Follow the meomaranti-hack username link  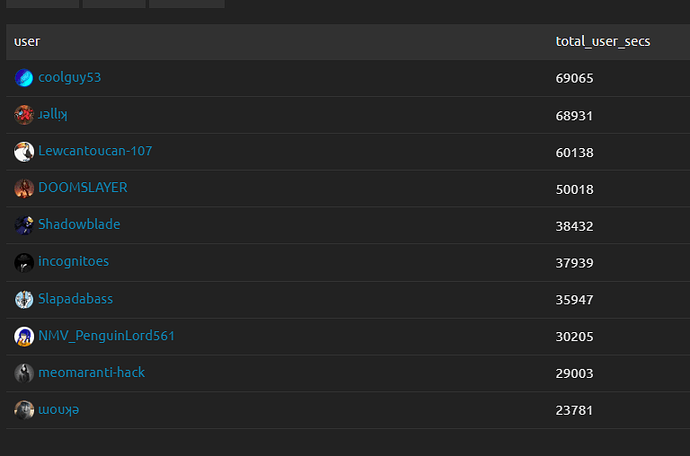[91, 373]
